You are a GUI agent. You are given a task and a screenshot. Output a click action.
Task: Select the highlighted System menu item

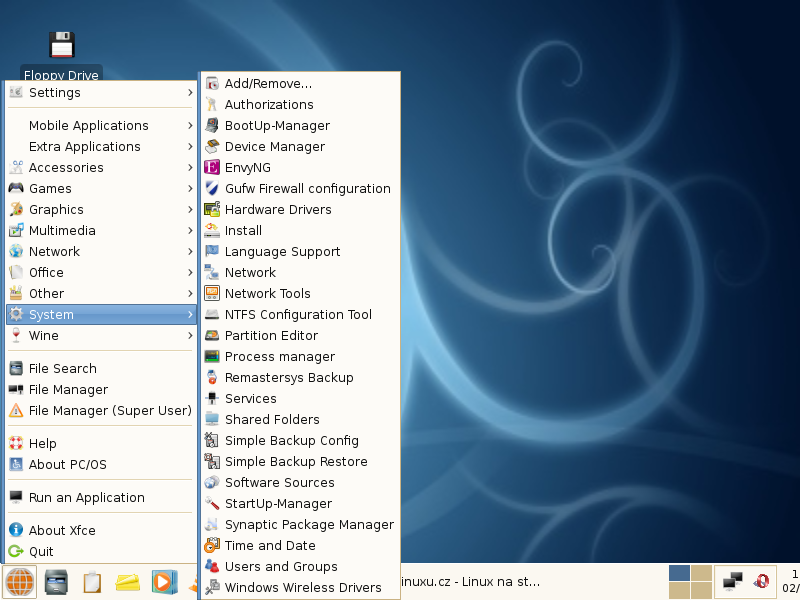101,314
